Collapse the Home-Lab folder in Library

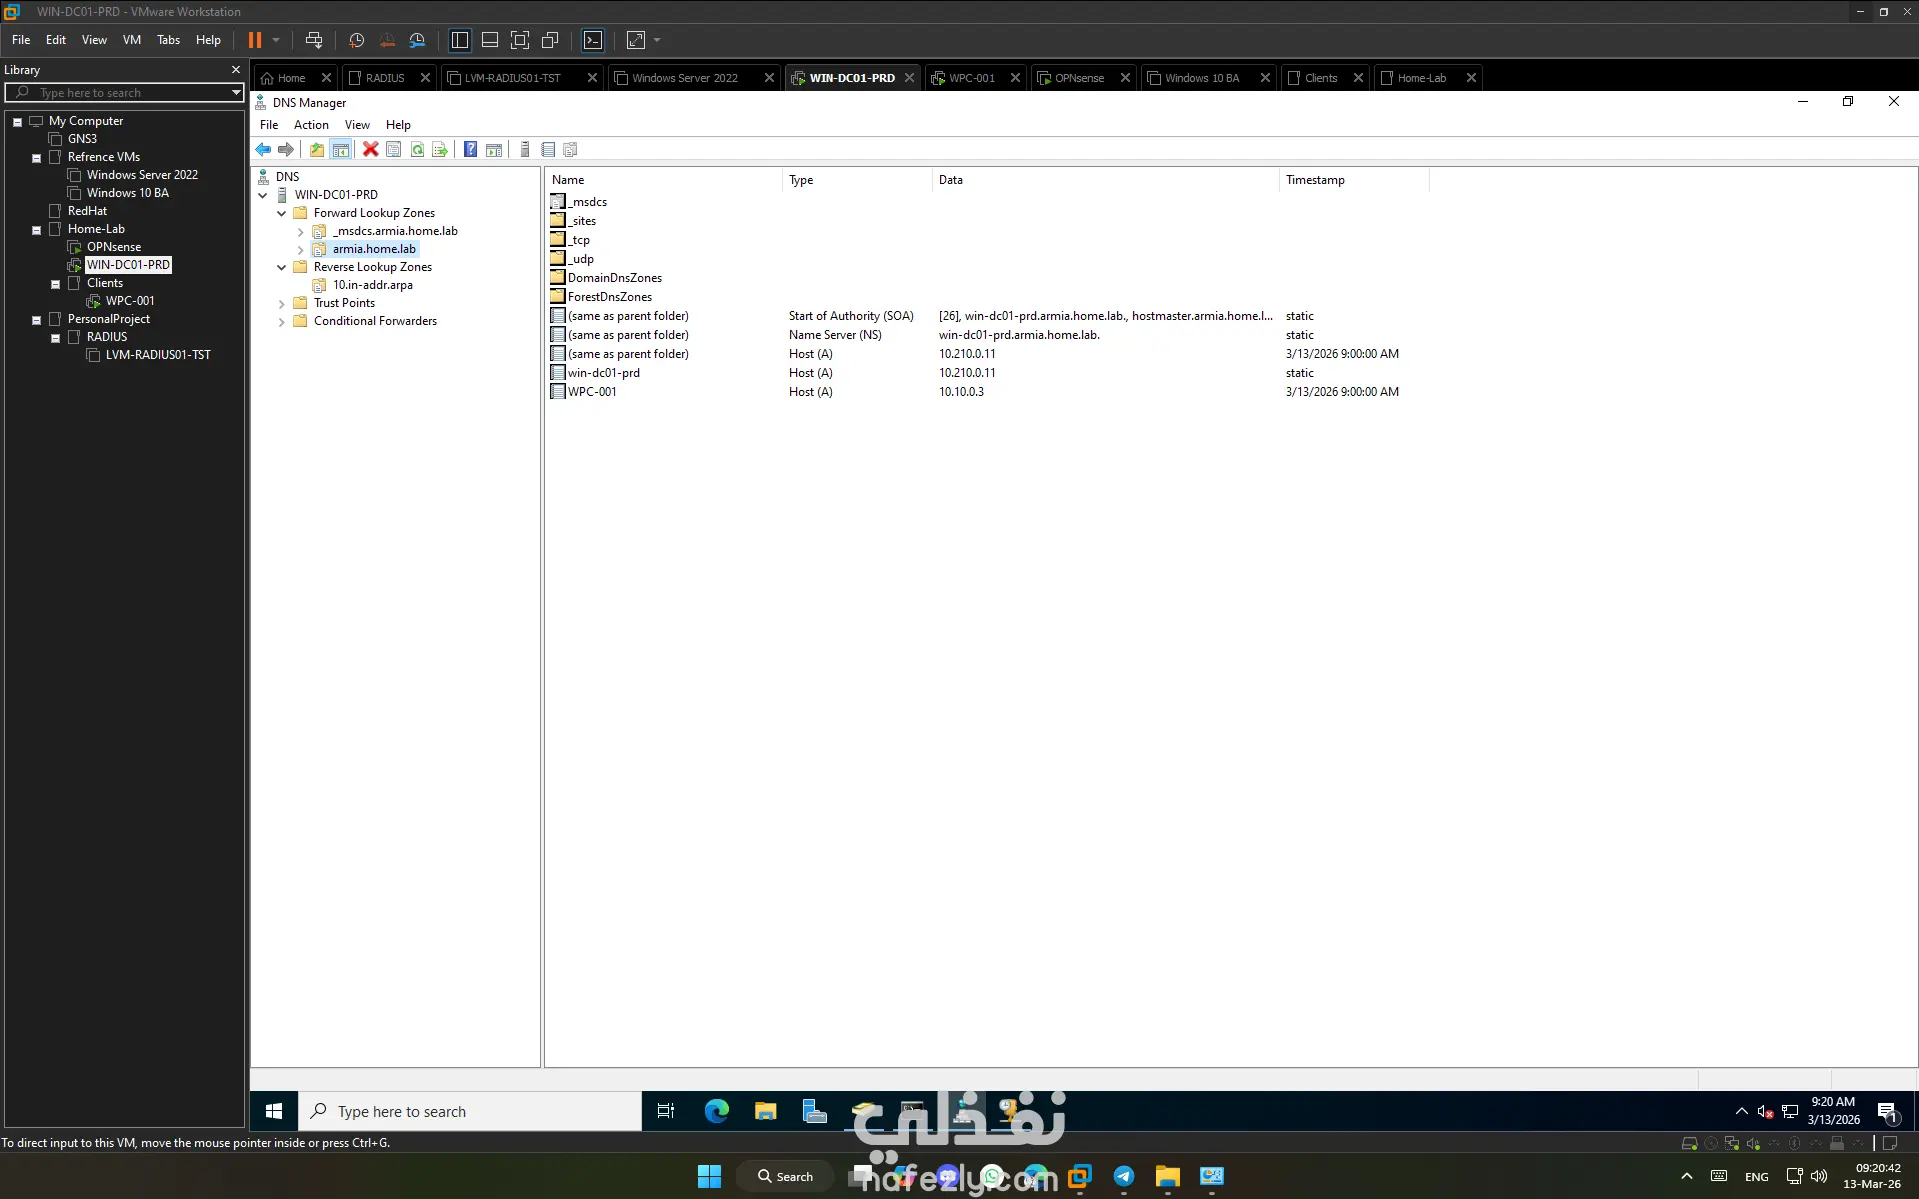(36, 229)
